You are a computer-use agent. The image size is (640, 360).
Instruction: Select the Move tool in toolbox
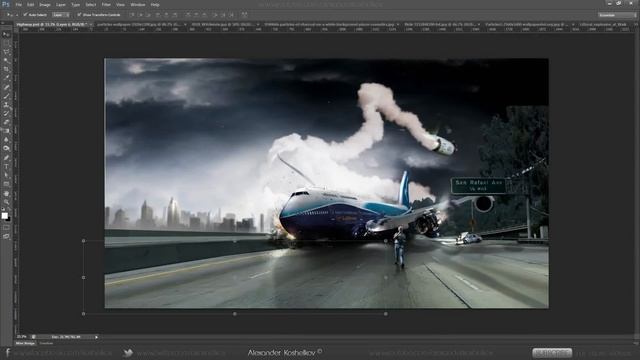coord(6,34)
